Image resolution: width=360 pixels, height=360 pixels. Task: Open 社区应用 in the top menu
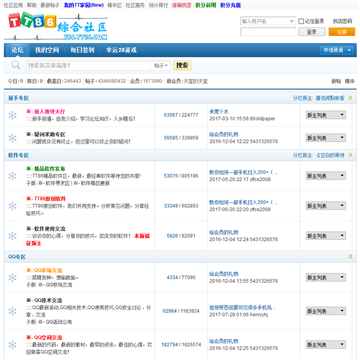pos(13,5)
